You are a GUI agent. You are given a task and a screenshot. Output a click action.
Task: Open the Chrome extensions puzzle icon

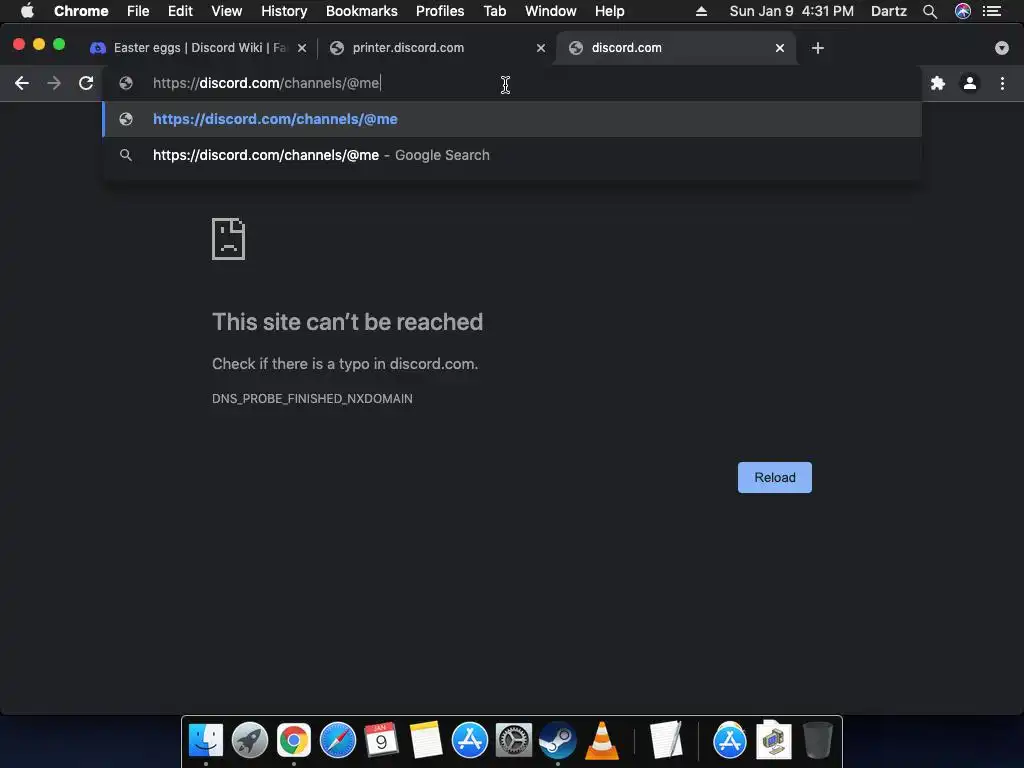[x=938, y=83]
